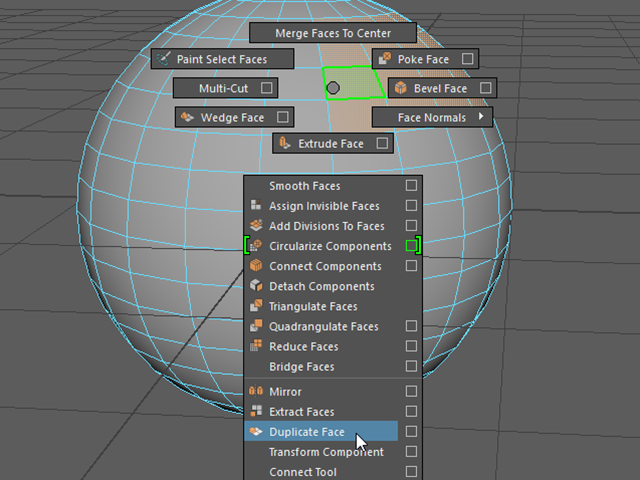Select Paint Select Faces marking menu item
Viewport: 640px width, 480px height.
coord(222,59)
